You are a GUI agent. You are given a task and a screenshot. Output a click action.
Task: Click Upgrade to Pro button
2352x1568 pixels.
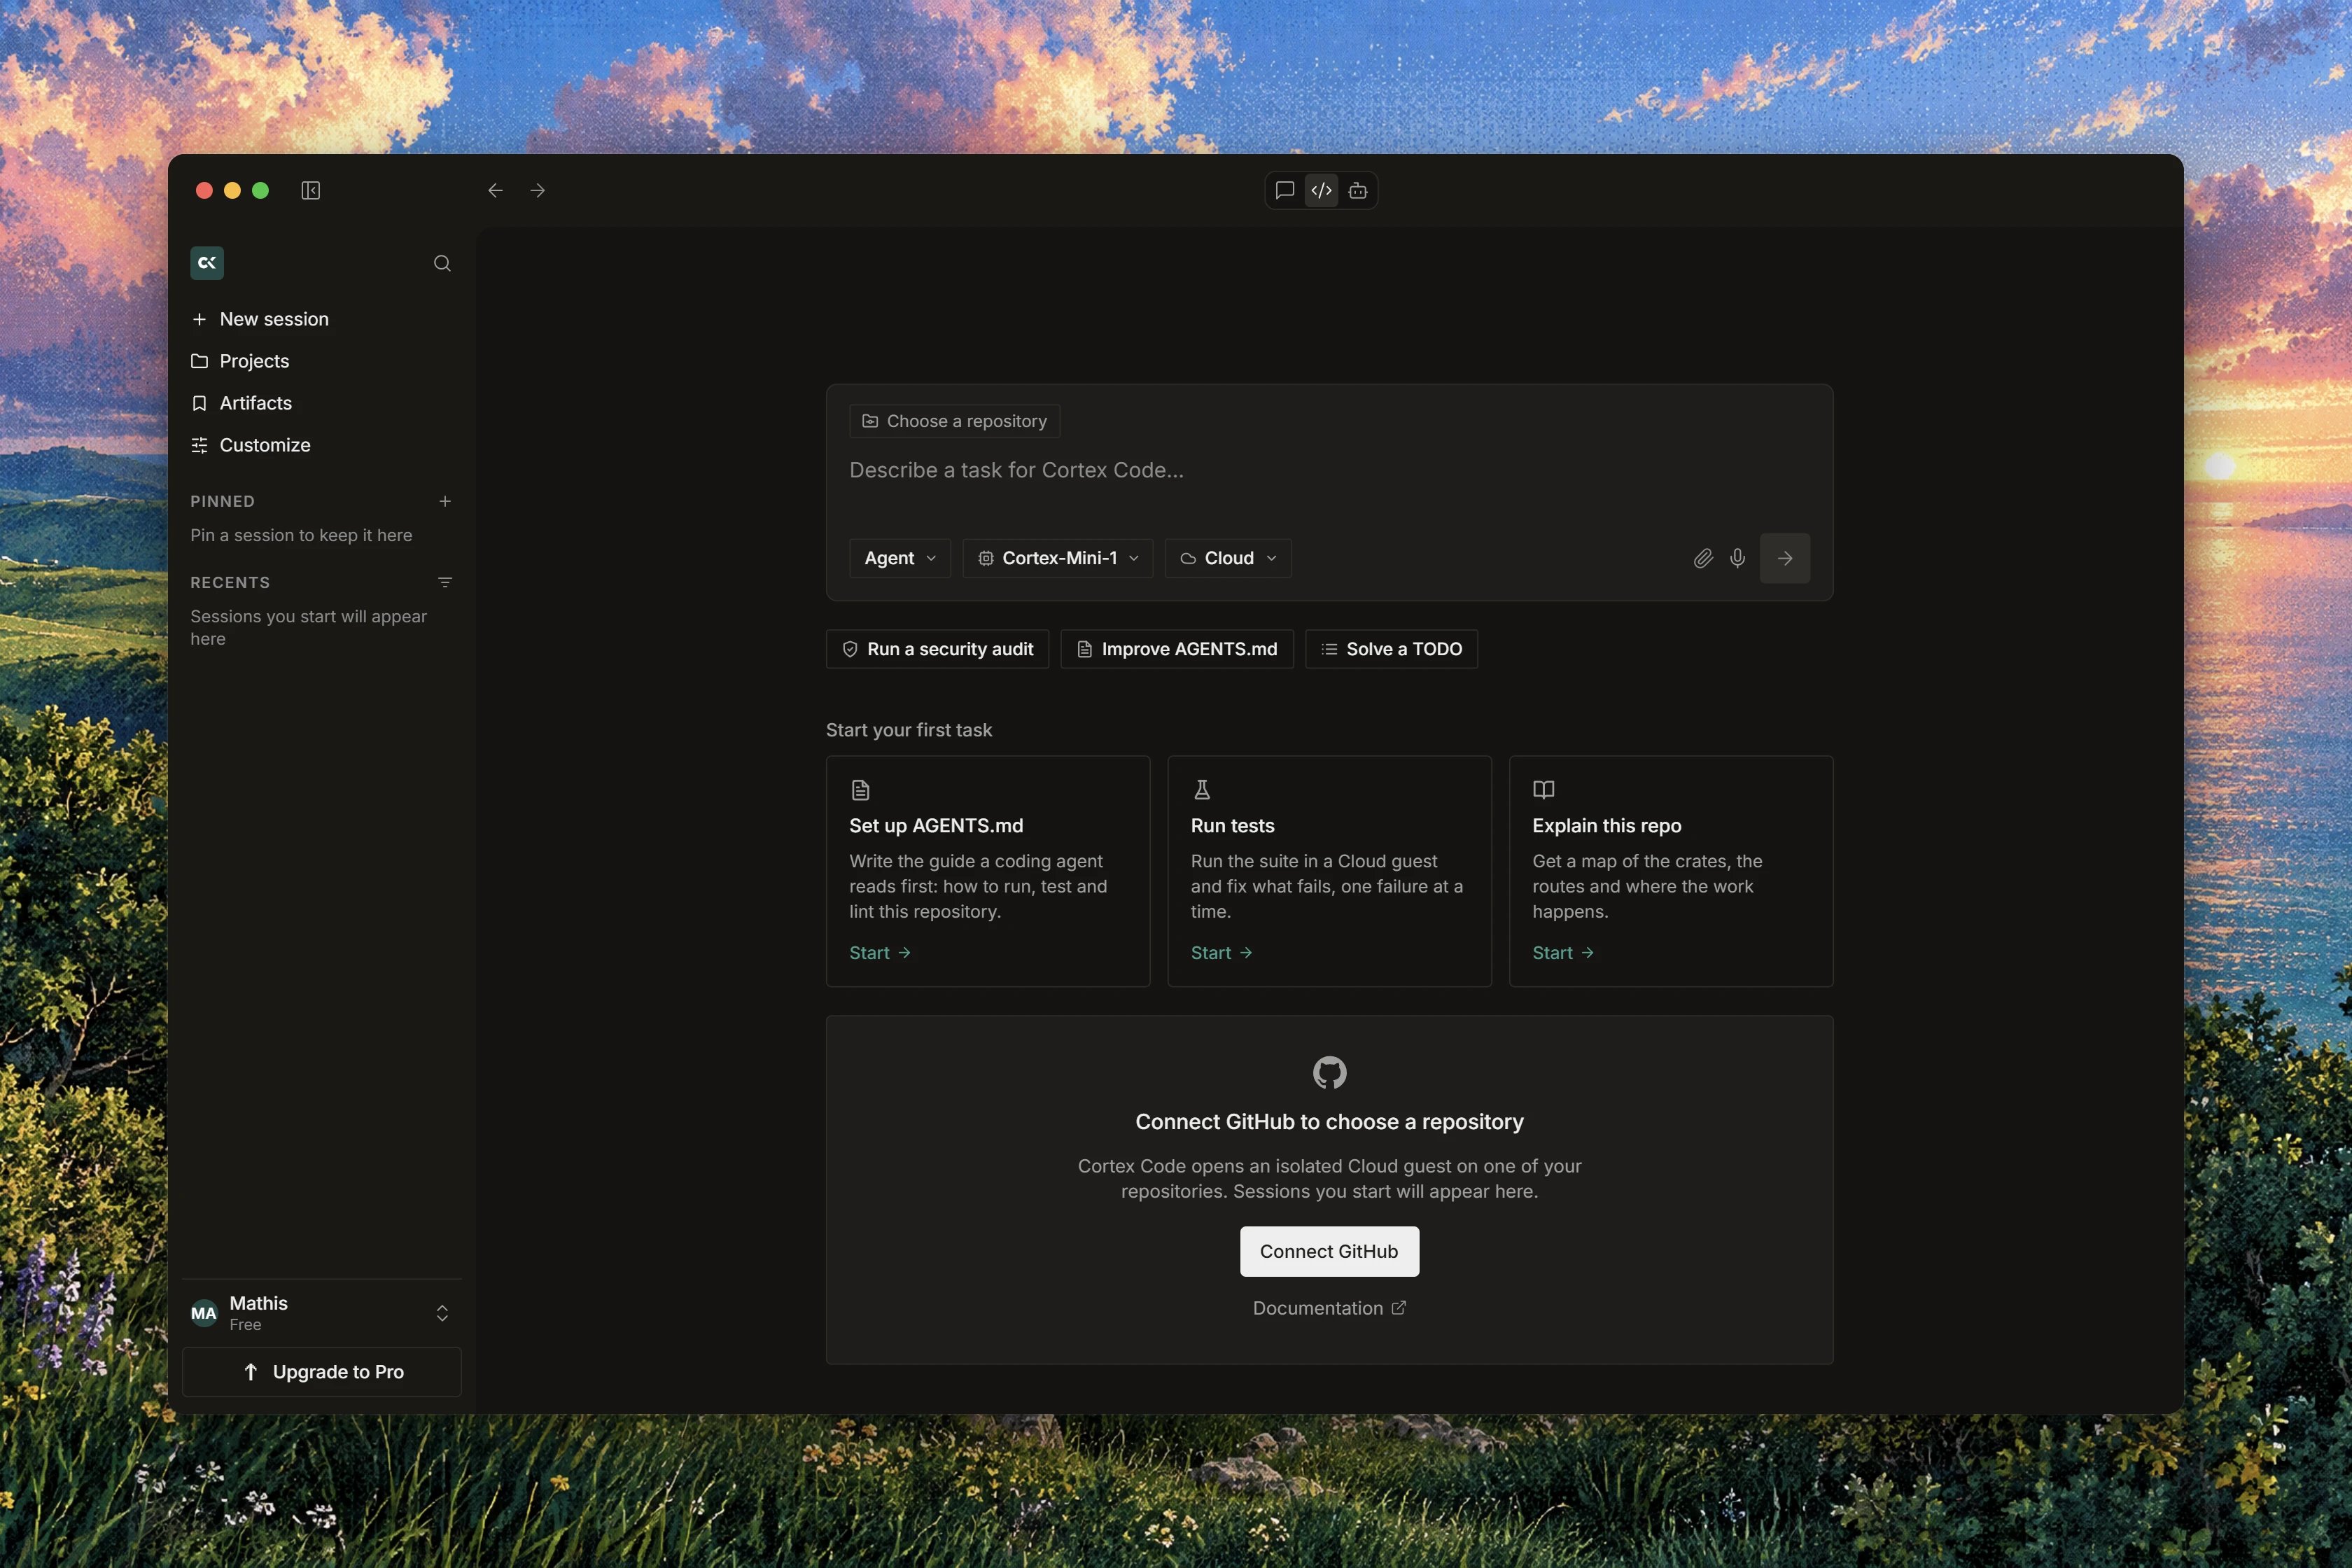coord(322,1372)
